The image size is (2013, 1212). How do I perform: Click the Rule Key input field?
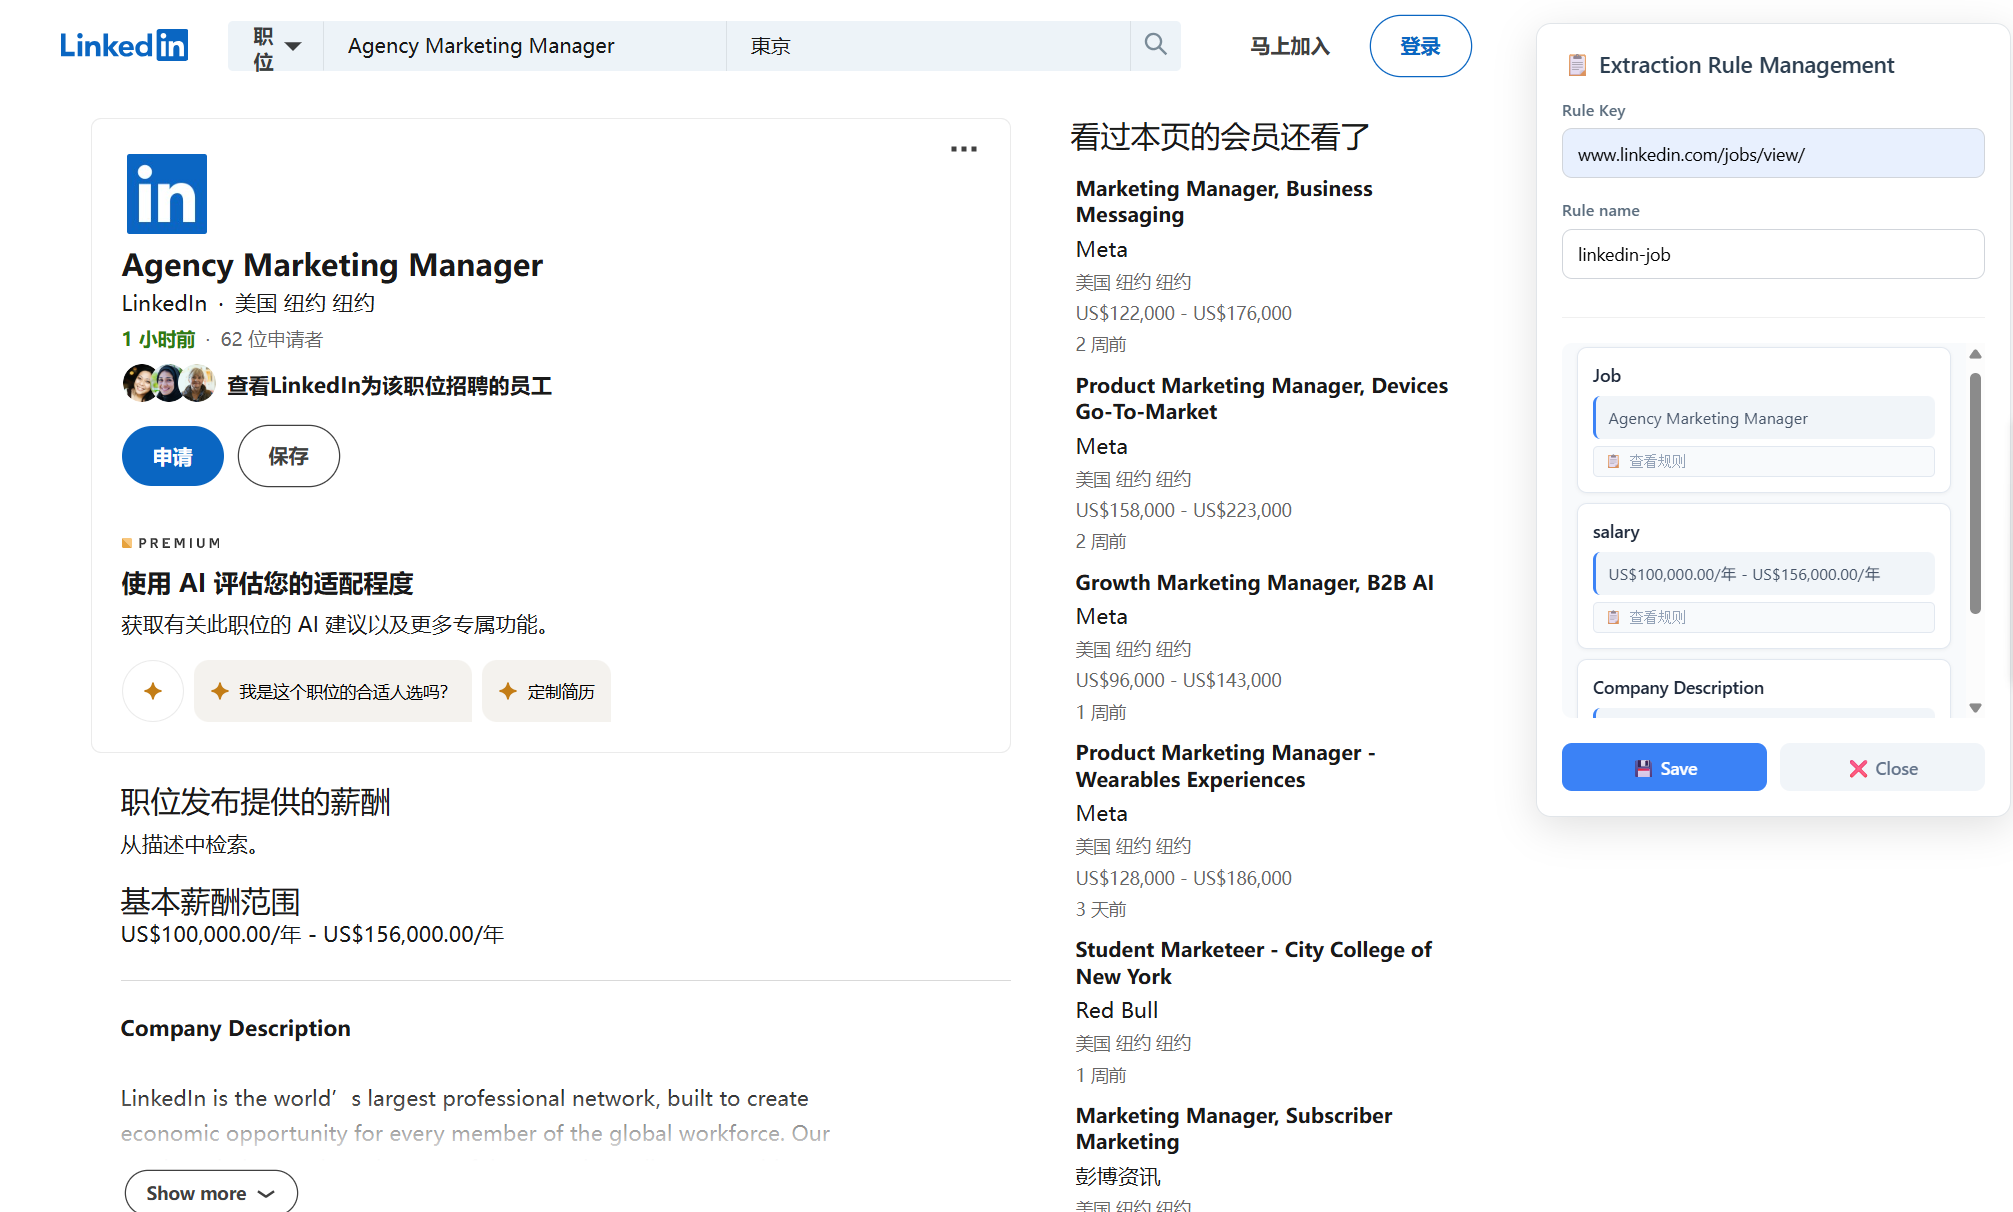click(x=1773, y=154)
